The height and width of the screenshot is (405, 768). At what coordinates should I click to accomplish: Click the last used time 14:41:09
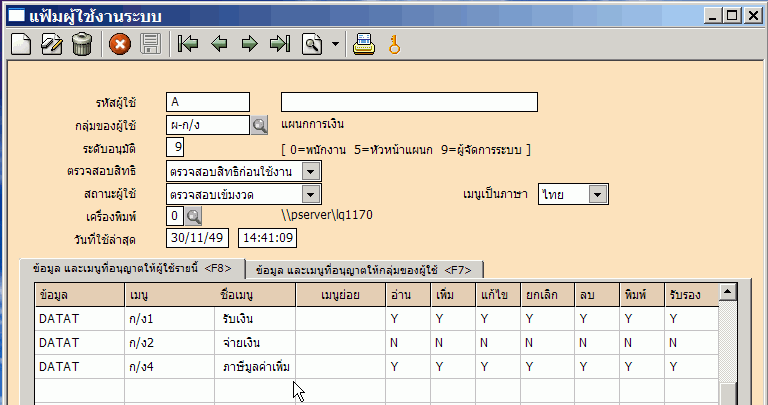click(x=267, y=238)
